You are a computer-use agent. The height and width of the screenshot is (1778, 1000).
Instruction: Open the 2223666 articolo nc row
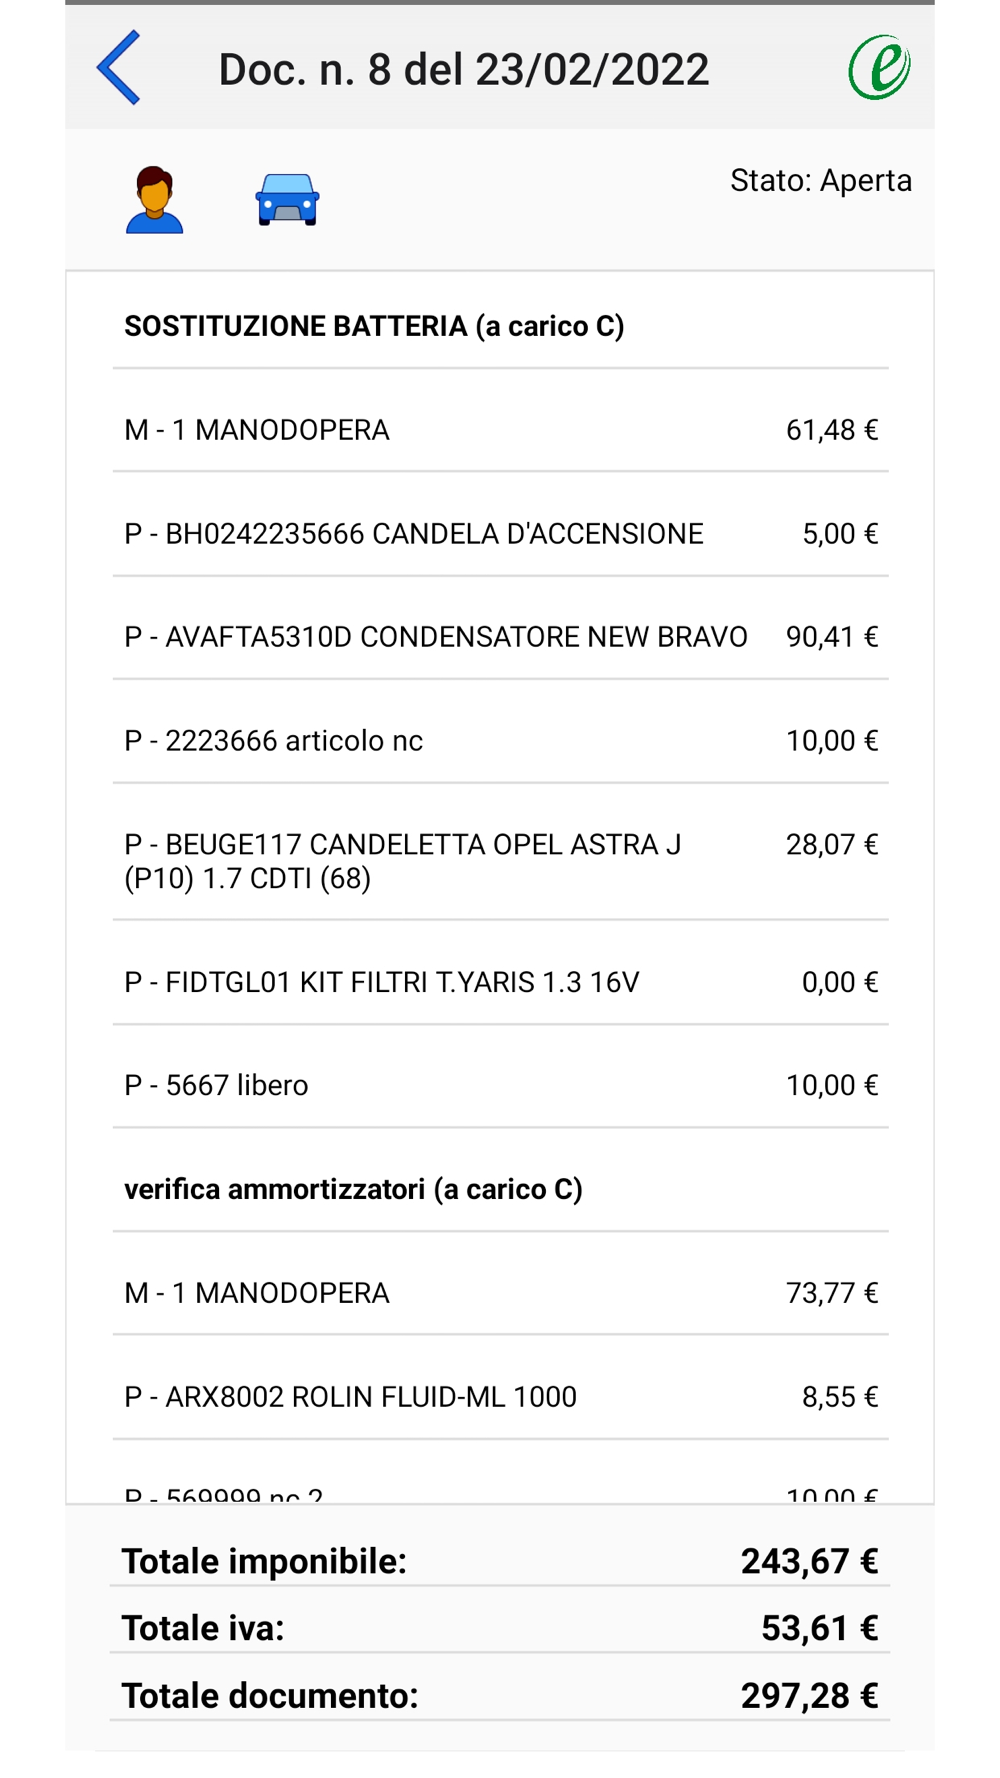click(x=500, y=741)
